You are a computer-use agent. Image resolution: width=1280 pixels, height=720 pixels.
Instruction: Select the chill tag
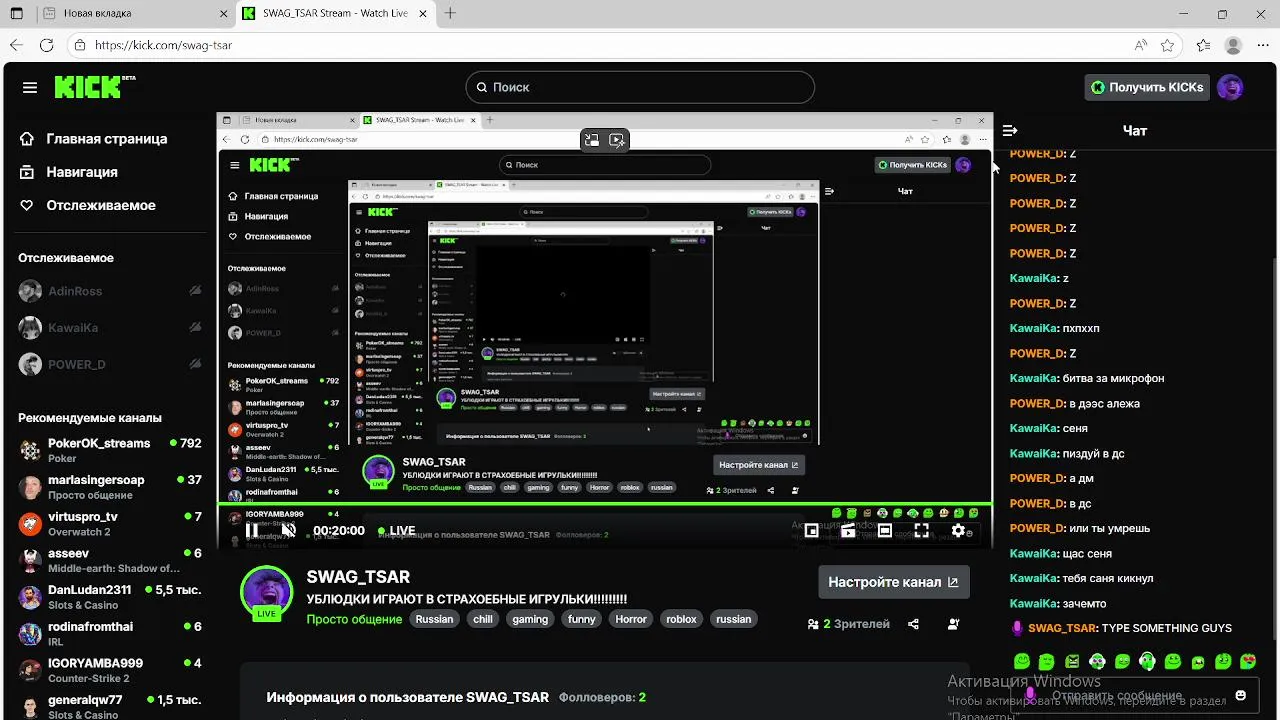483,619
